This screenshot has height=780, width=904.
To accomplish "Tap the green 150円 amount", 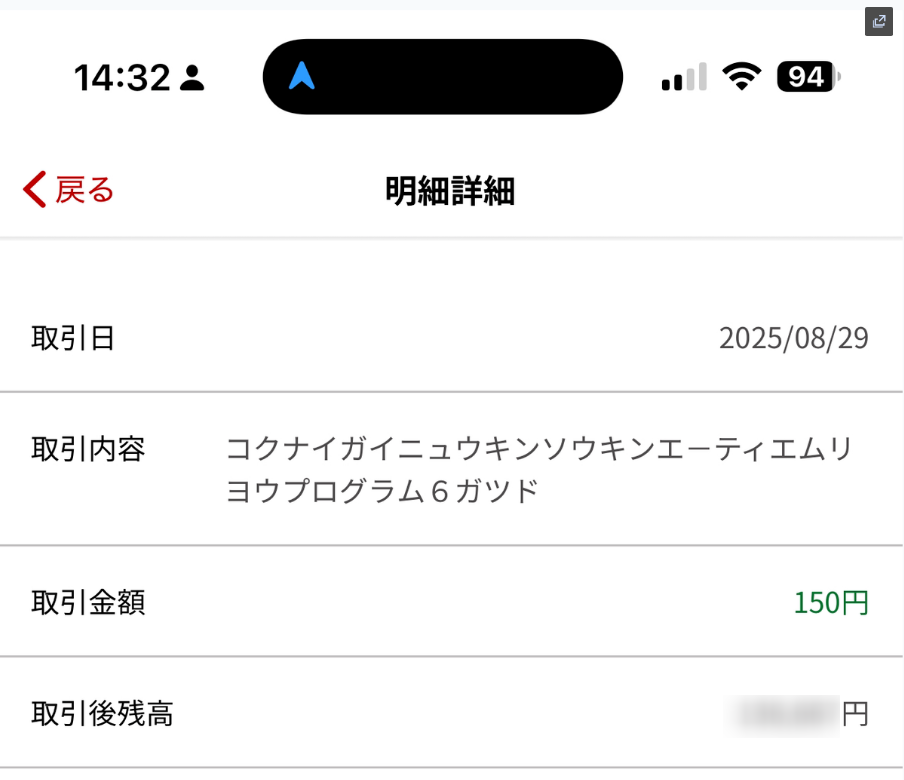I will [x=831, y=603].
